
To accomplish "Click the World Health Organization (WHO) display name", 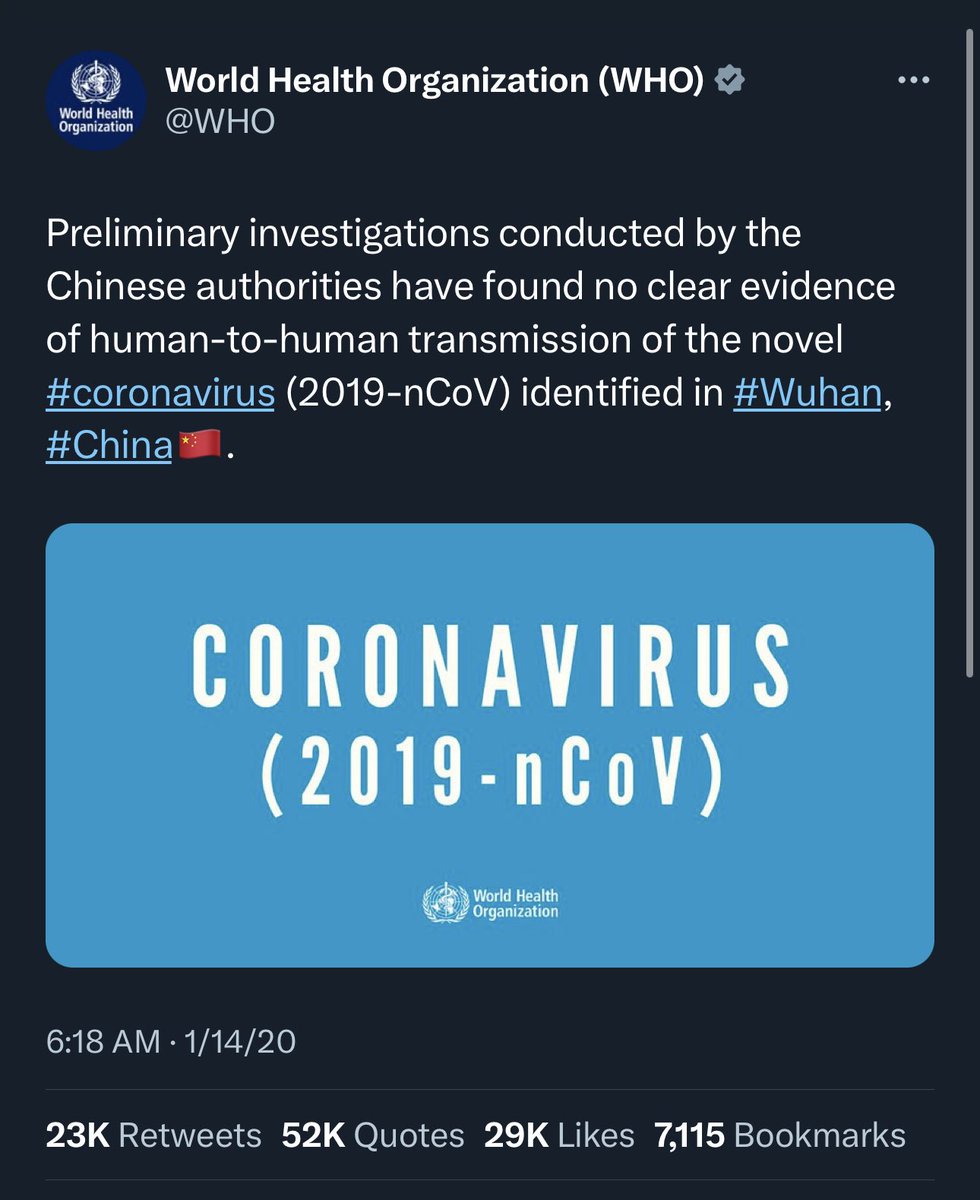I will [434, 82].
